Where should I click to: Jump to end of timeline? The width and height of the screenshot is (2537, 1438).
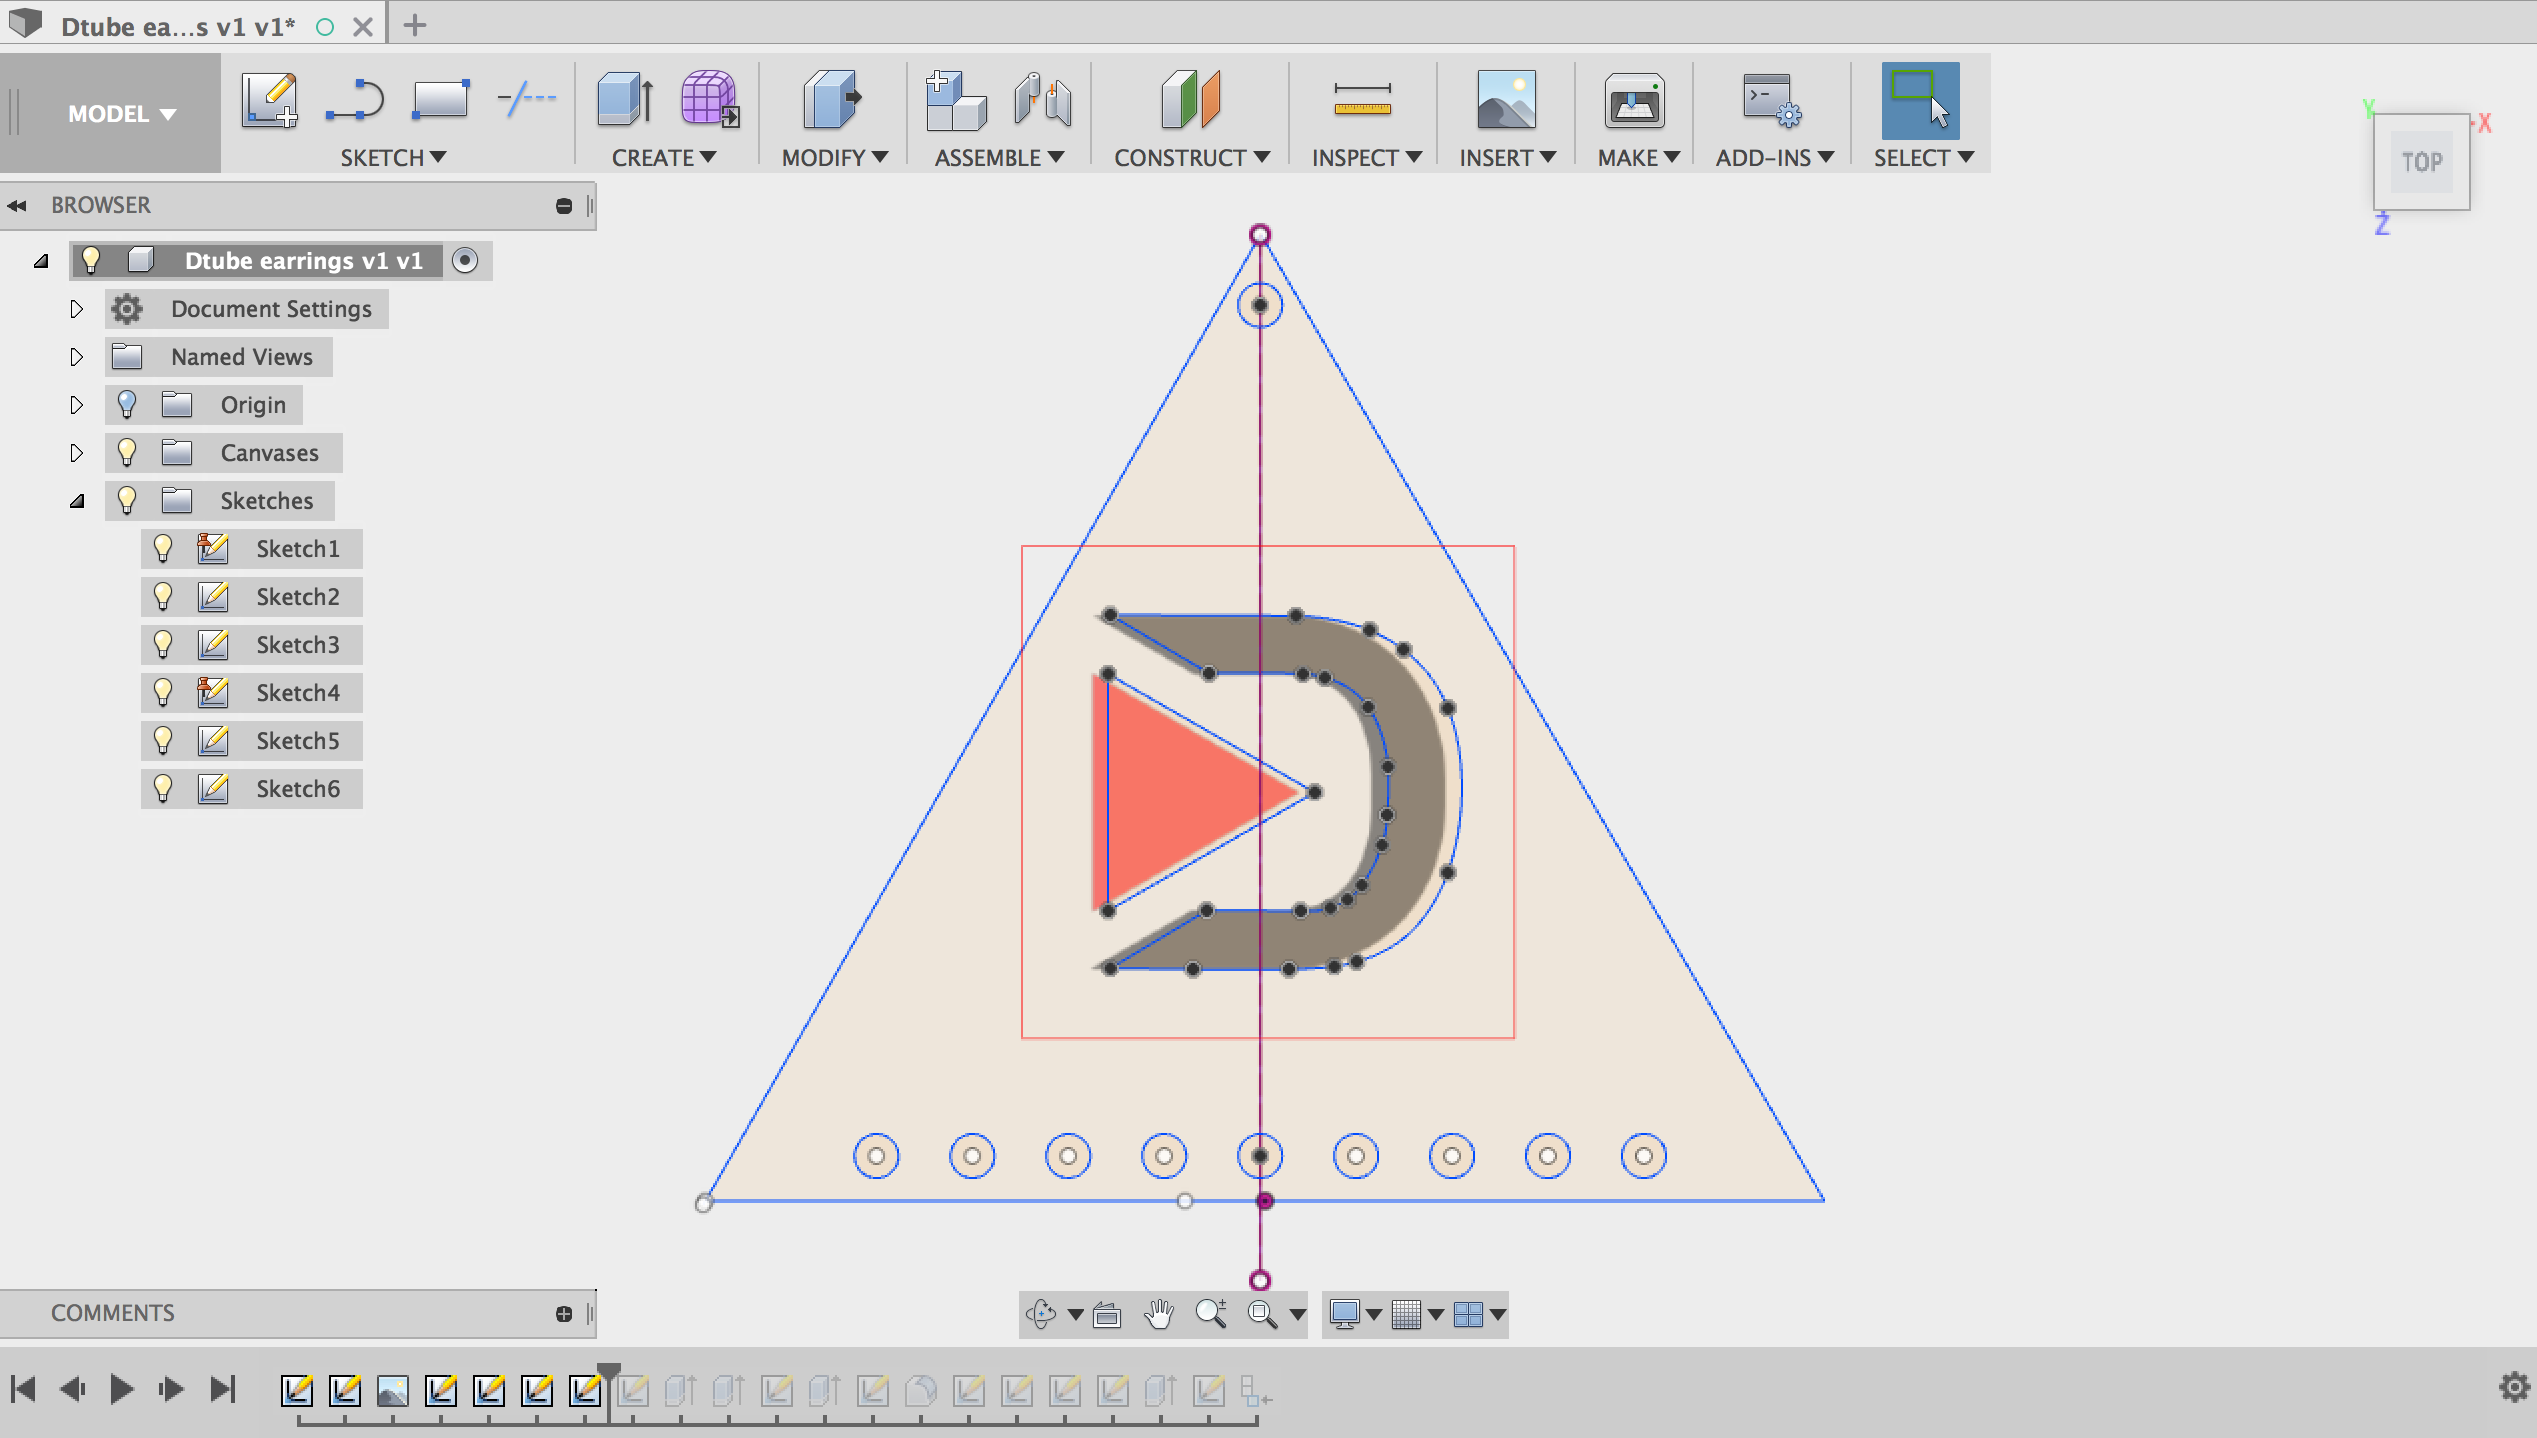tap(222, 1388)
